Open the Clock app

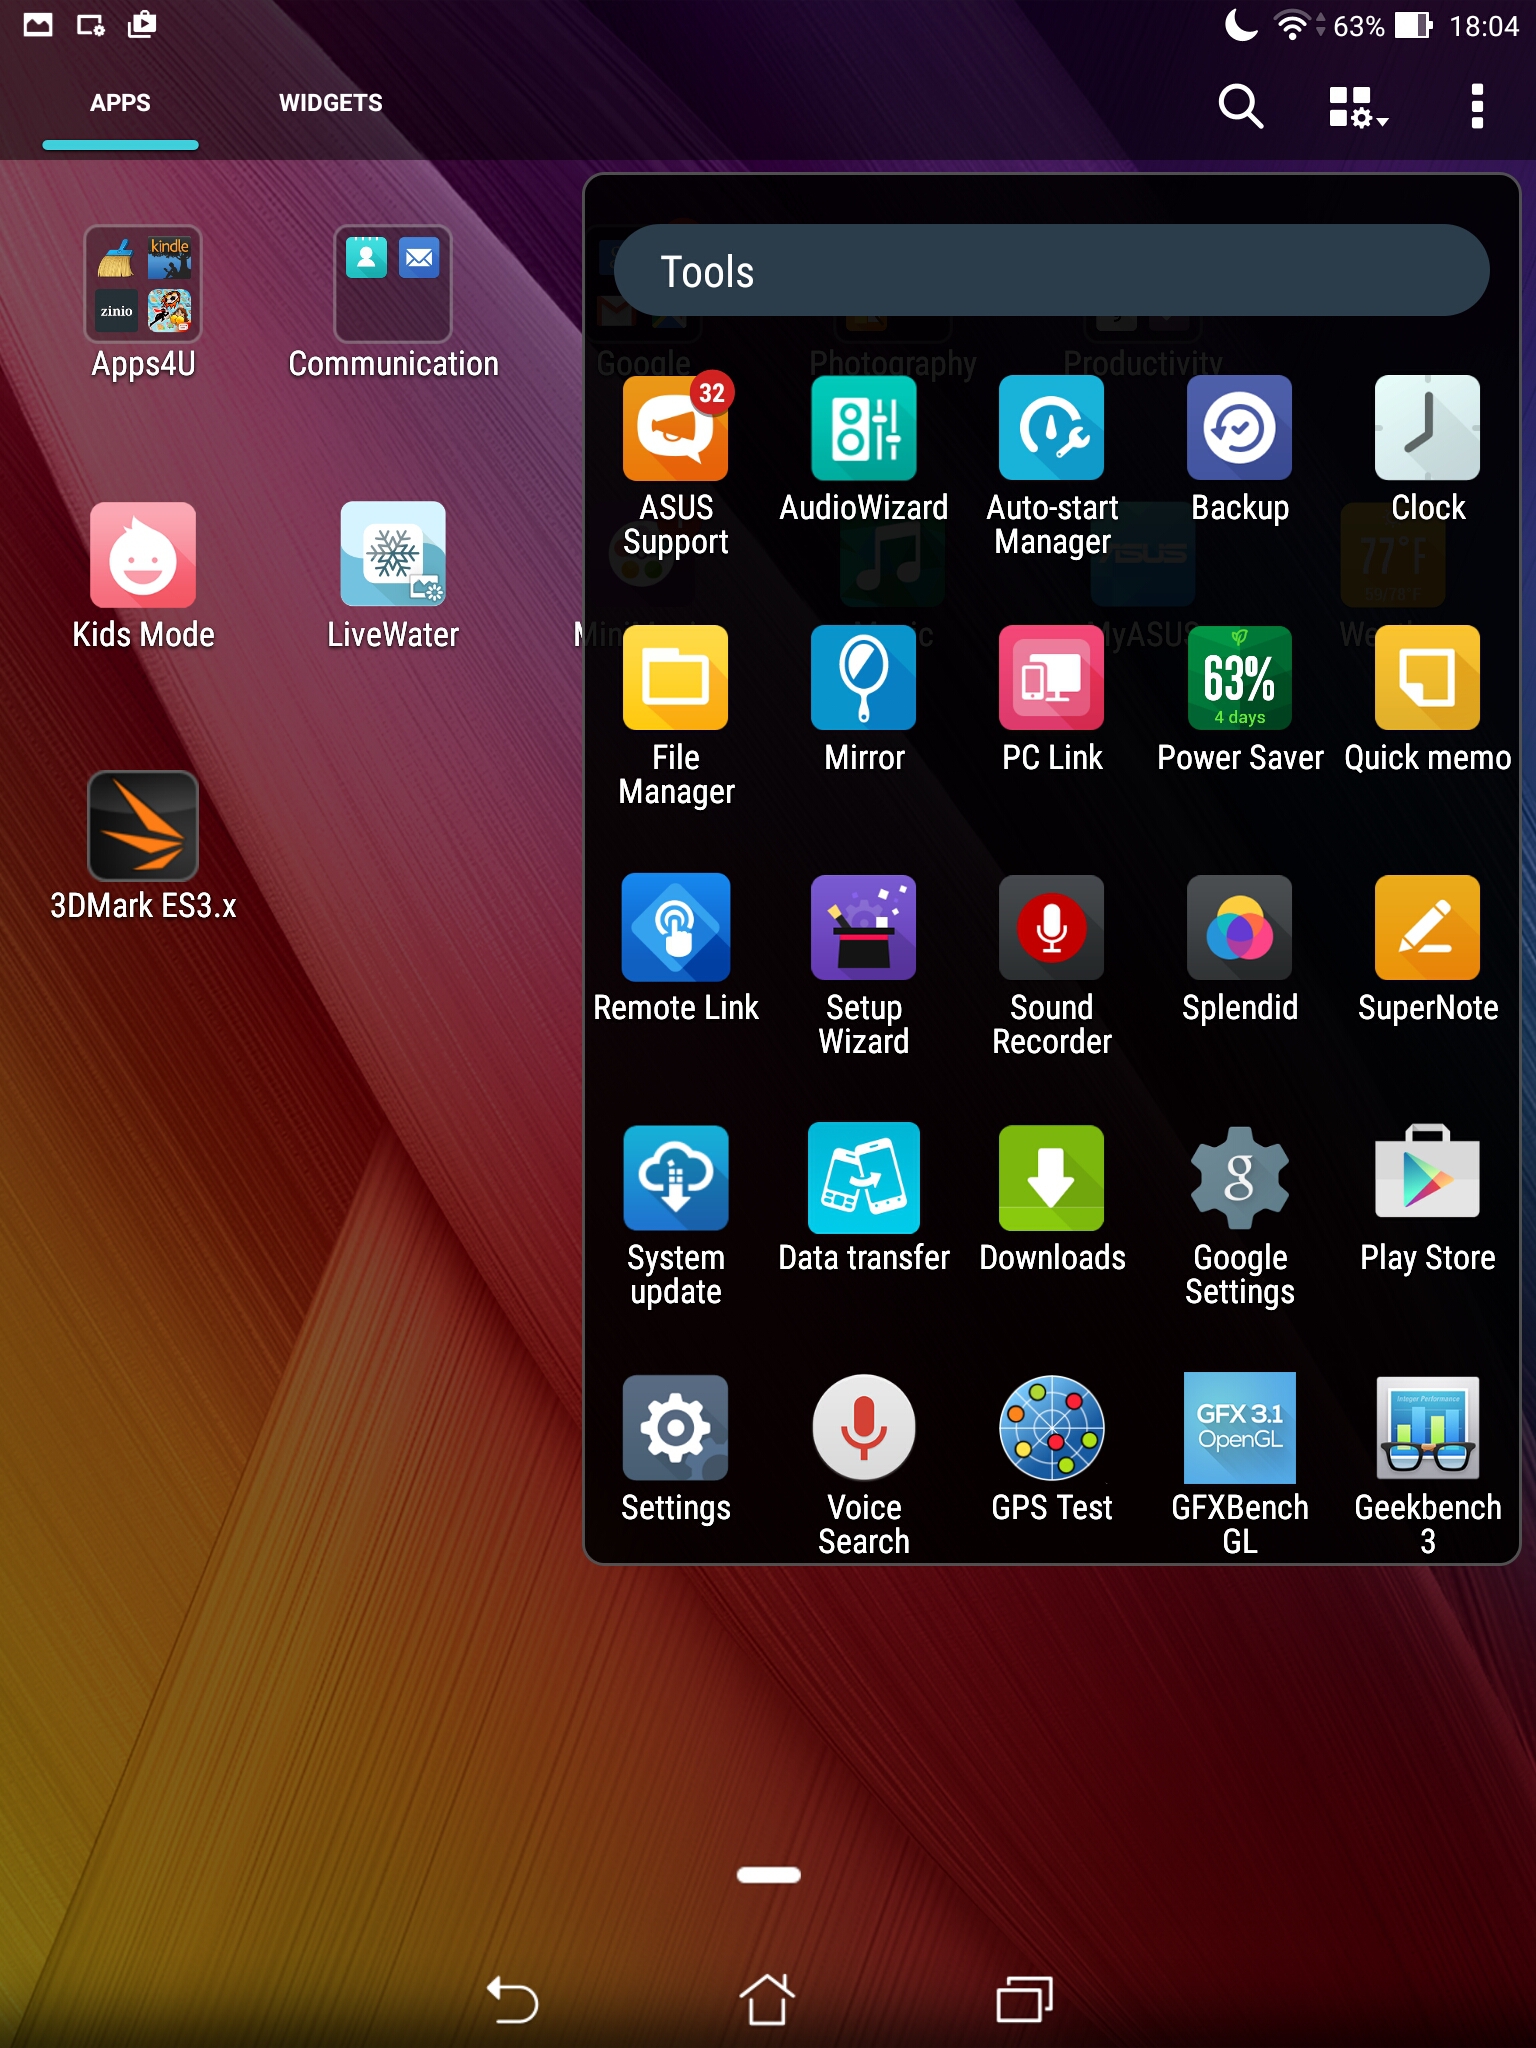coord(1428,428)
